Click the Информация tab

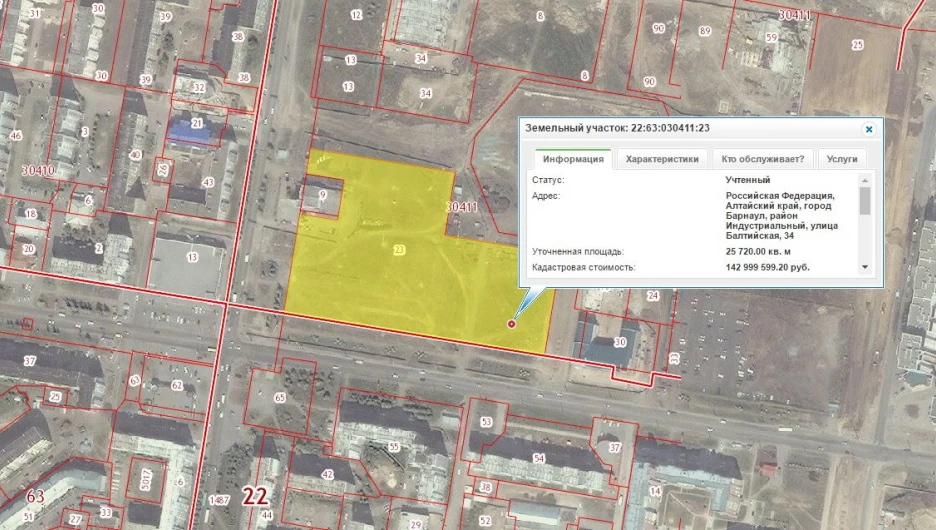(x=571, y=158)
